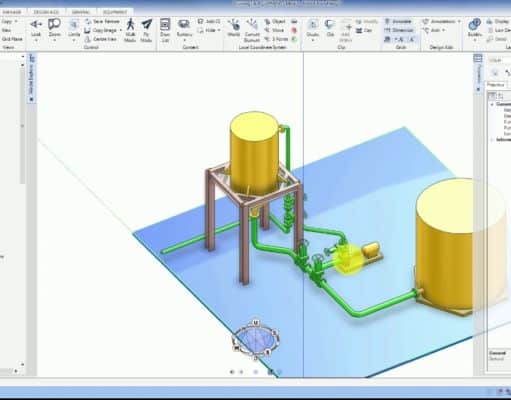Select the elevated yellow tank in the model
Screen dimensions: 511x400
(x=254, y=152)
